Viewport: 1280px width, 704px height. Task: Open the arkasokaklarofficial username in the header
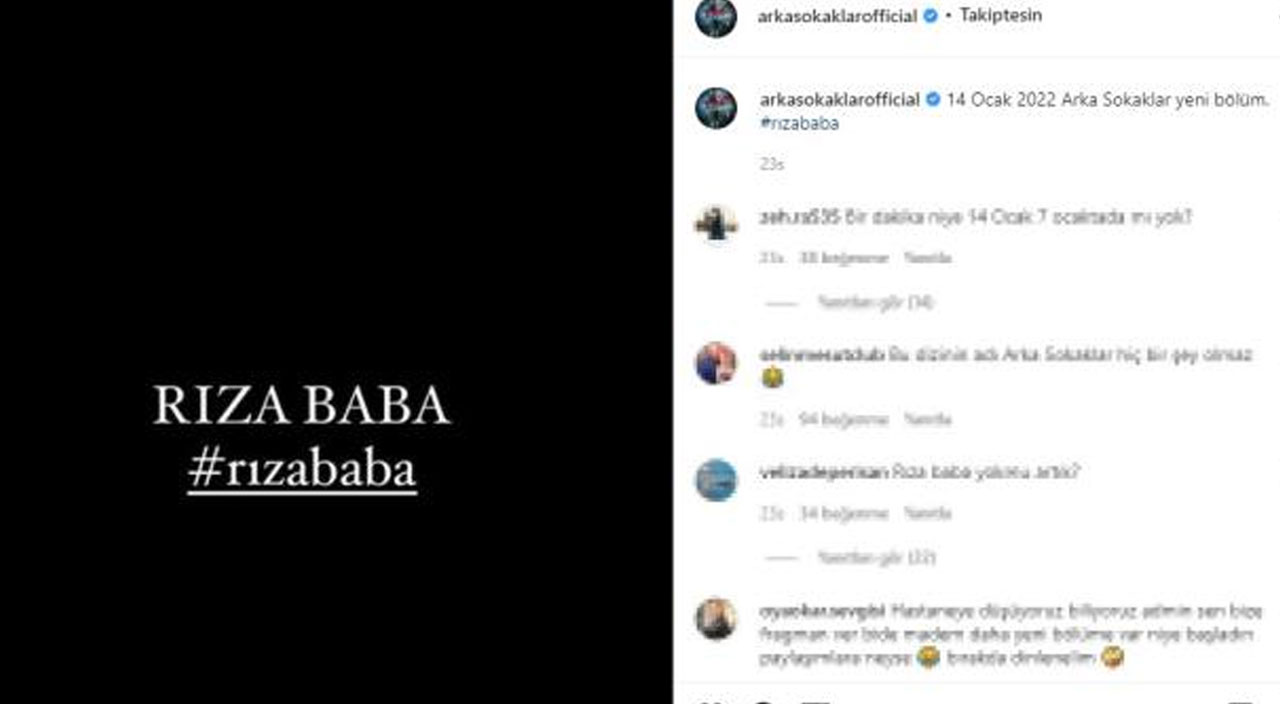pyautogui.click(x=838, y=16)
